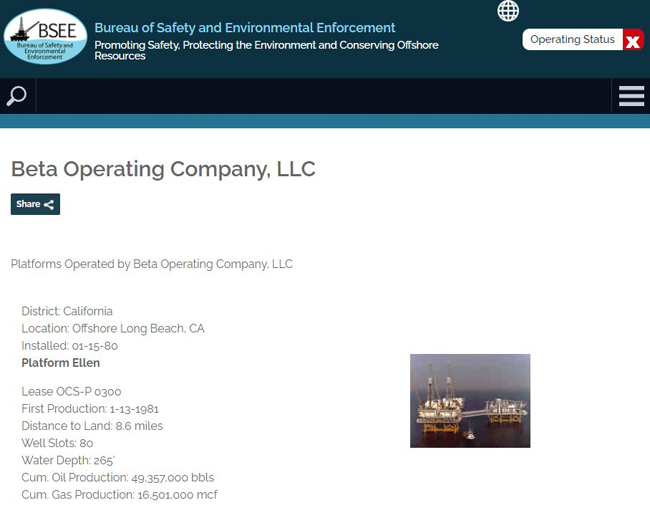Click the BSEE logo
650x508 pixels.
[45, 36]
